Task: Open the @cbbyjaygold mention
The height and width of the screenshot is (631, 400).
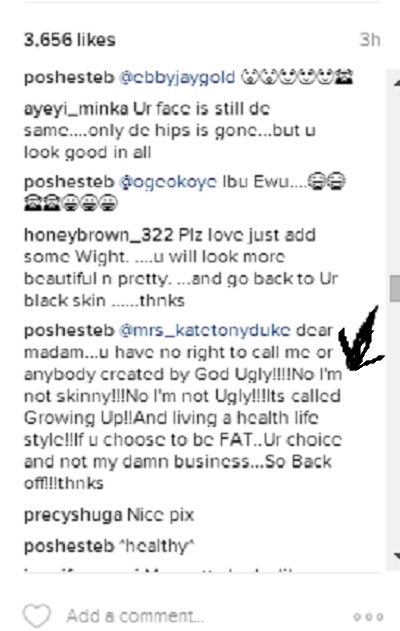Action: (177, 78)
